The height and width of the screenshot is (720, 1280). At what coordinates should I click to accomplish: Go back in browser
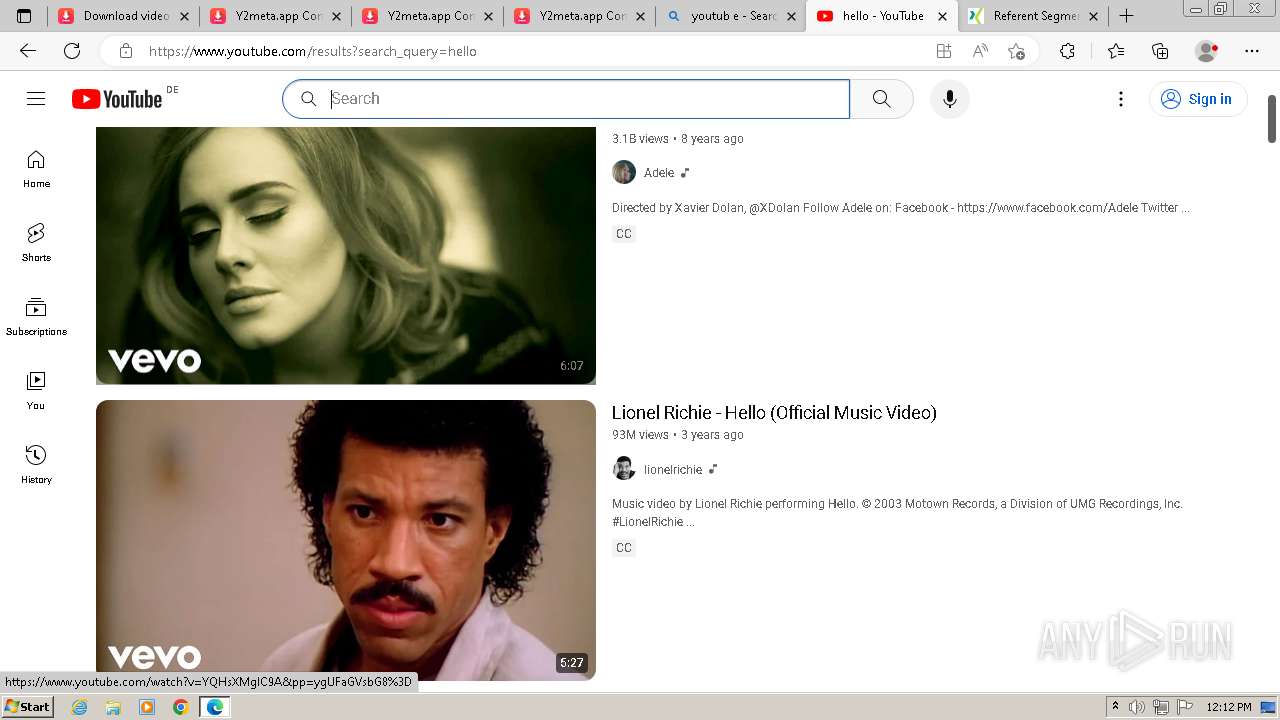coord(28,51)
